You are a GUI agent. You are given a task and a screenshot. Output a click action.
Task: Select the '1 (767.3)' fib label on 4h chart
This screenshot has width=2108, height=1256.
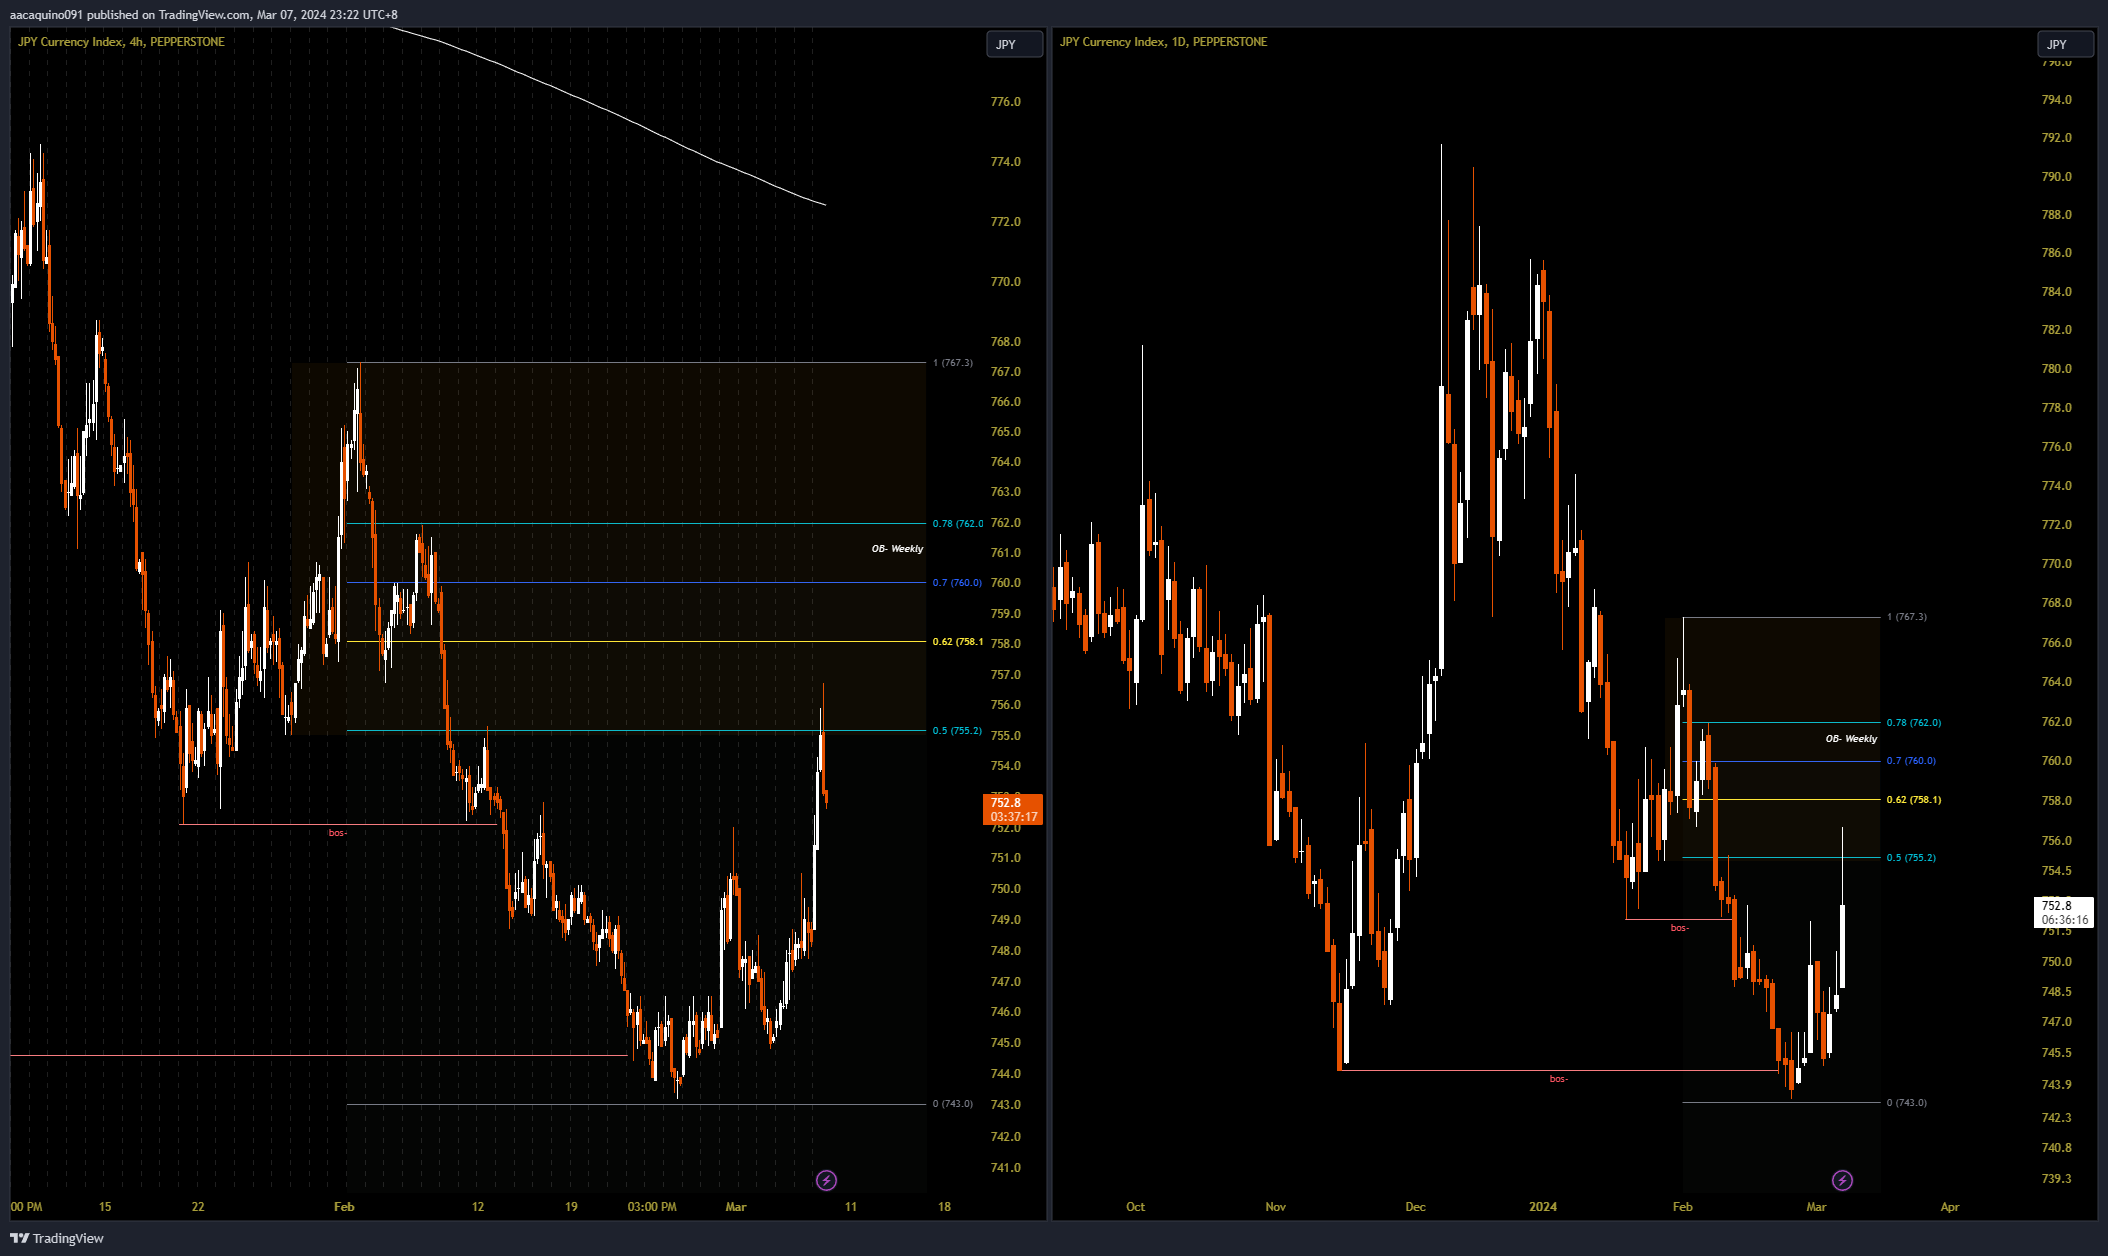(952, 363)
